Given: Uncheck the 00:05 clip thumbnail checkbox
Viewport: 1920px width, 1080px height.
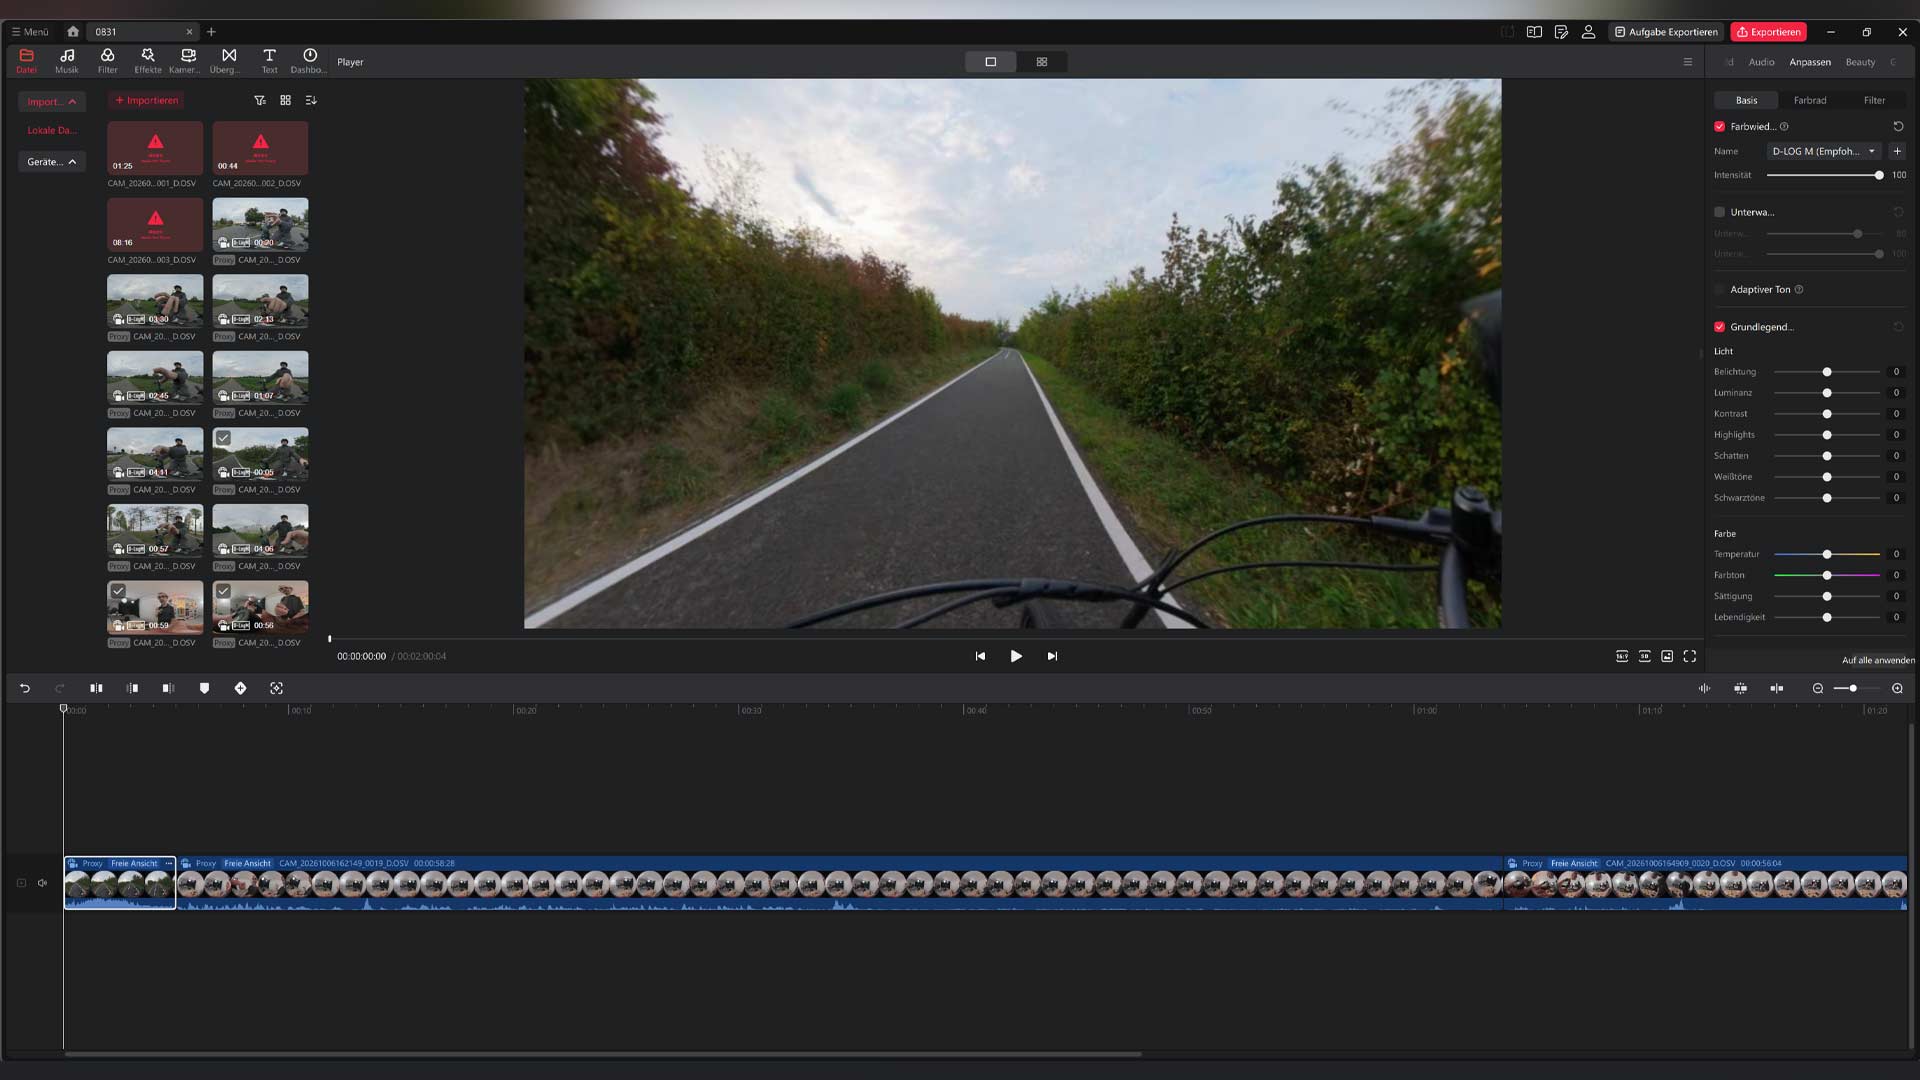Looking at the screenshot, I should 224,438.
